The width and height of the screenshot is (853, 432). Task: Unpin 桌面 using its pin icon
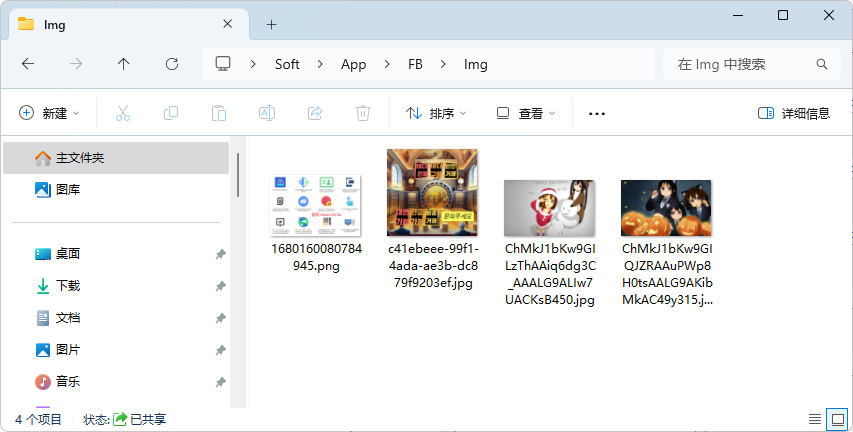pyautogui.click(x=220, y=254)
